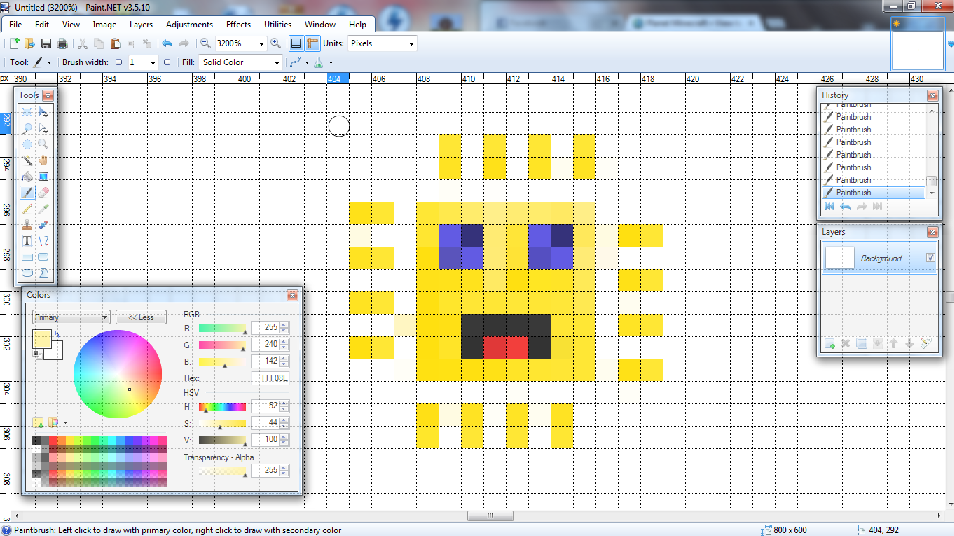Select the Line/Curve tool
954x536 pixels.
[x=43, y=241]
